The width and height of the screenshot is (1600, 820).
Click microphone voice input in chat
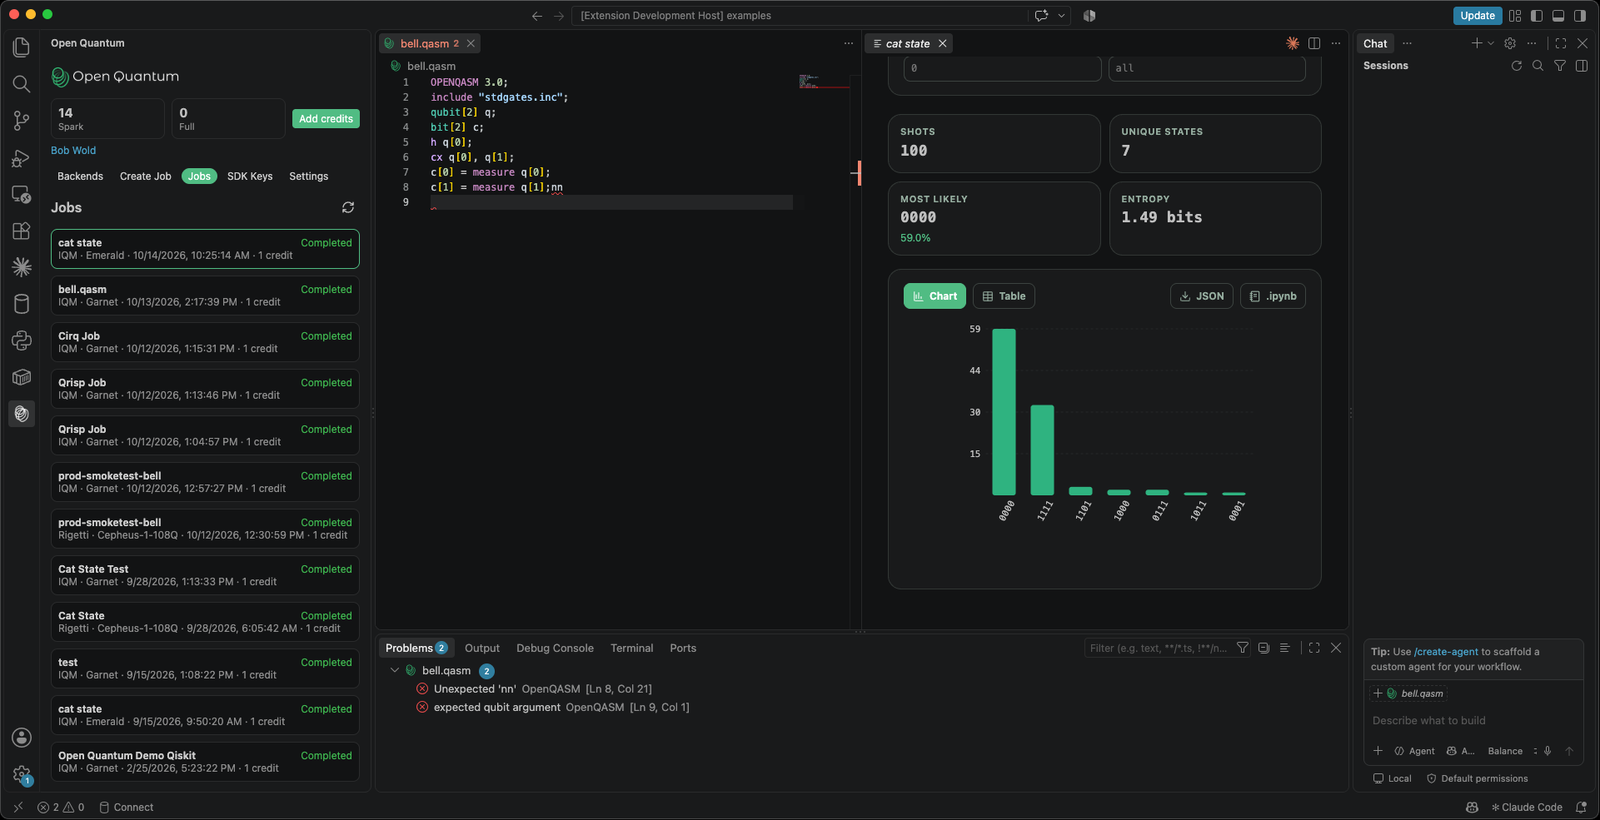click(1547, 751)
